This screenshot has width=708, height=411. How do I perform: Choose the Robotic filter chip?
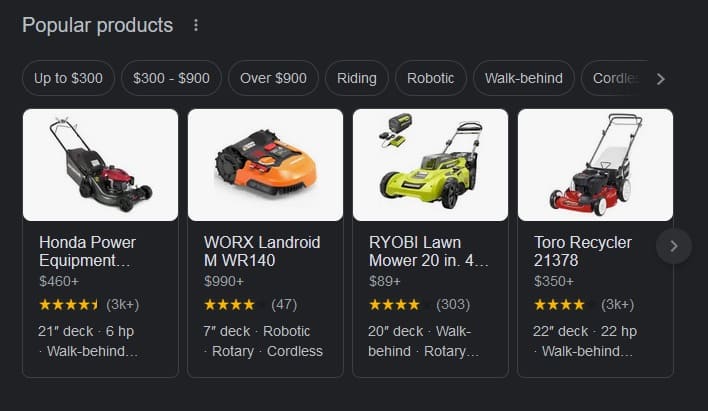pyautogui.click(x=430, y=78)
